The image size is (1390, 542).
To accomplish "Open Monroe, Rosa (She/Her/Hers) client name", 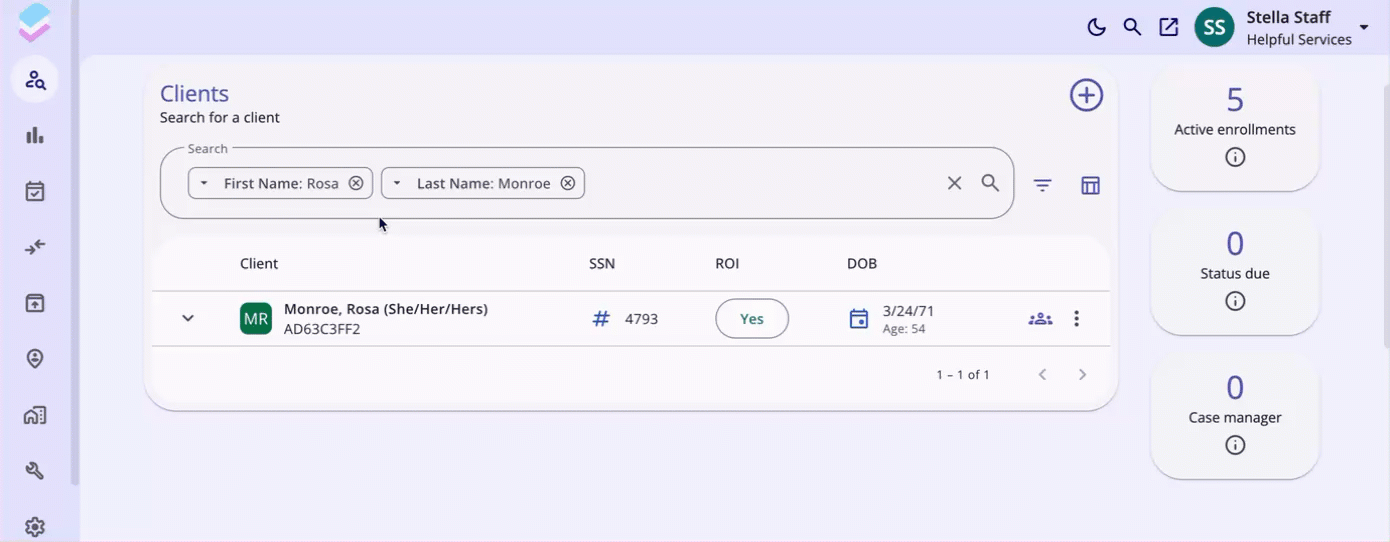I will pyautogui.click(x=386, y=309).
